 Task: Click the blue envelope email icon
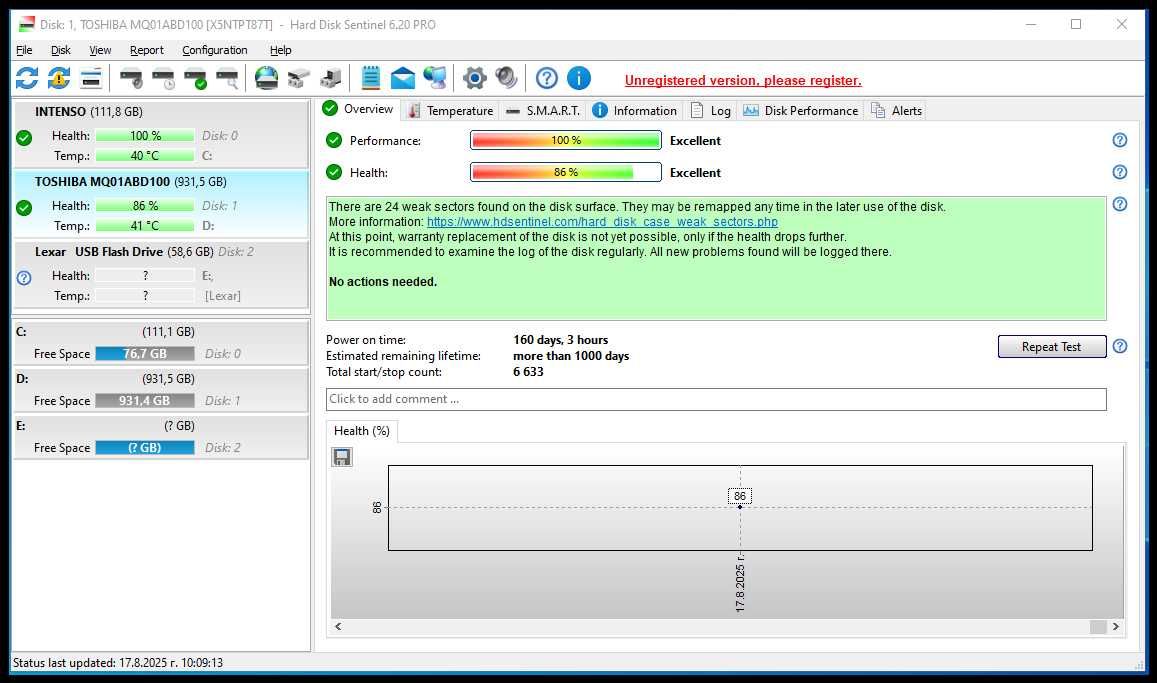(403, 78)
